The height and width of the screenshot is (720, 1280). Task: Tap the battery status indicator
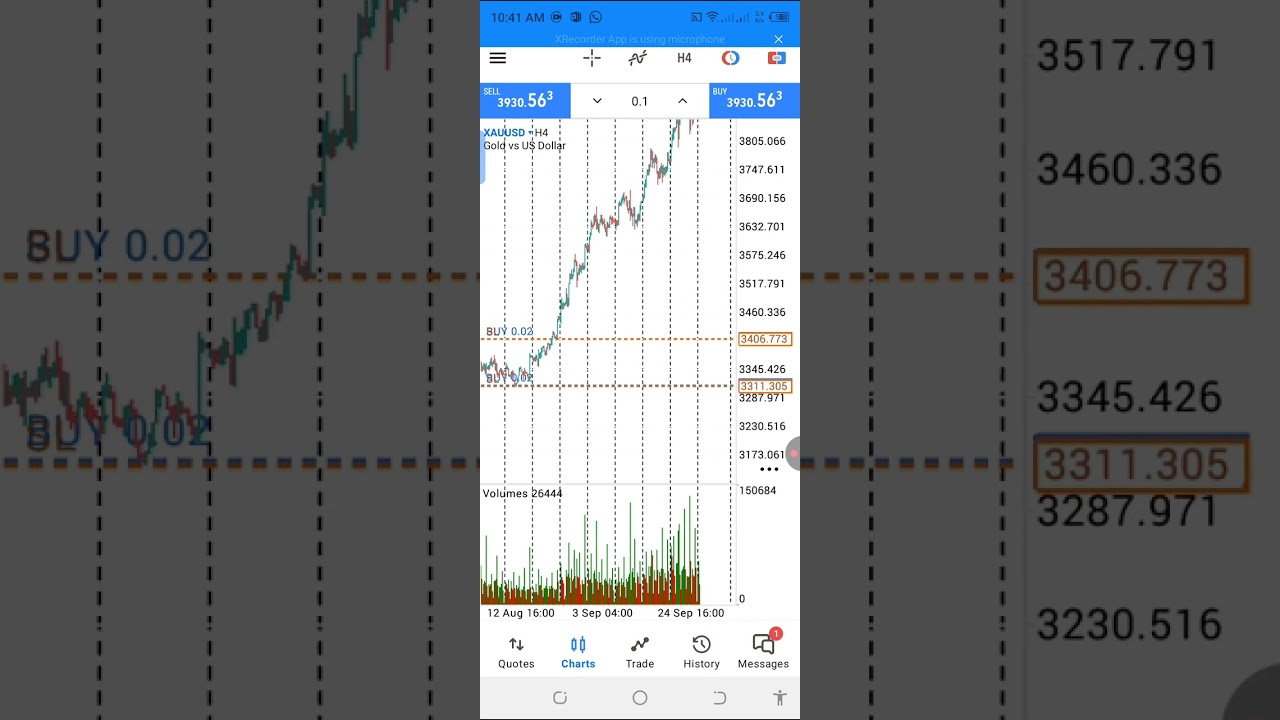(780, 17)
